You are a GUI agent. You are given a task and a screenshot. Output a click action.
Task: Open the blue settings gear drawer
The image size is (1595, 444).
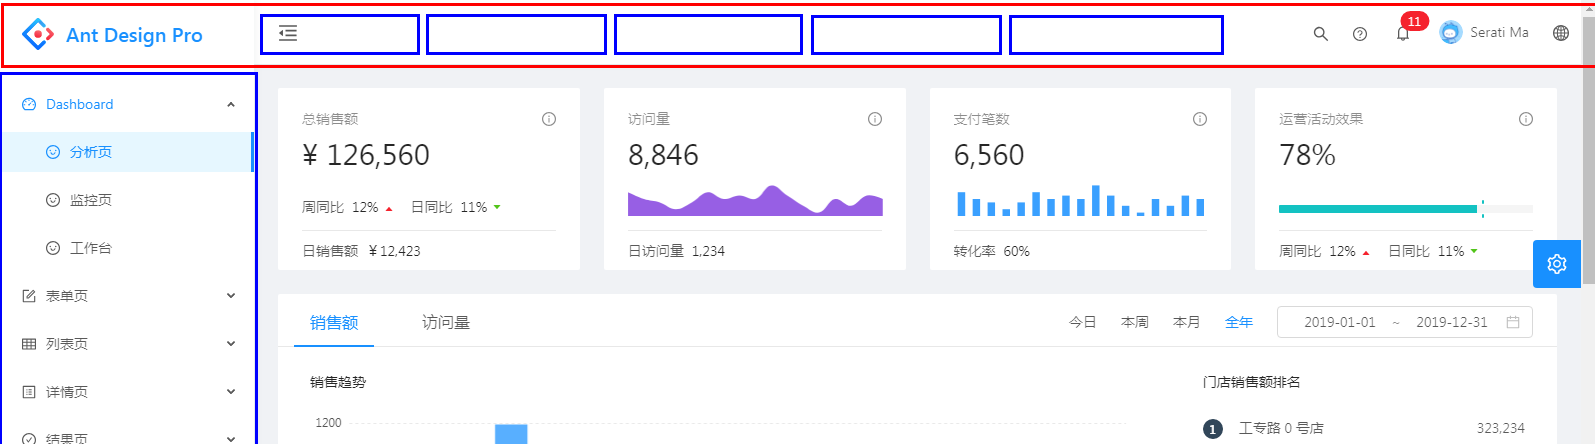[x=1557, y=264]
